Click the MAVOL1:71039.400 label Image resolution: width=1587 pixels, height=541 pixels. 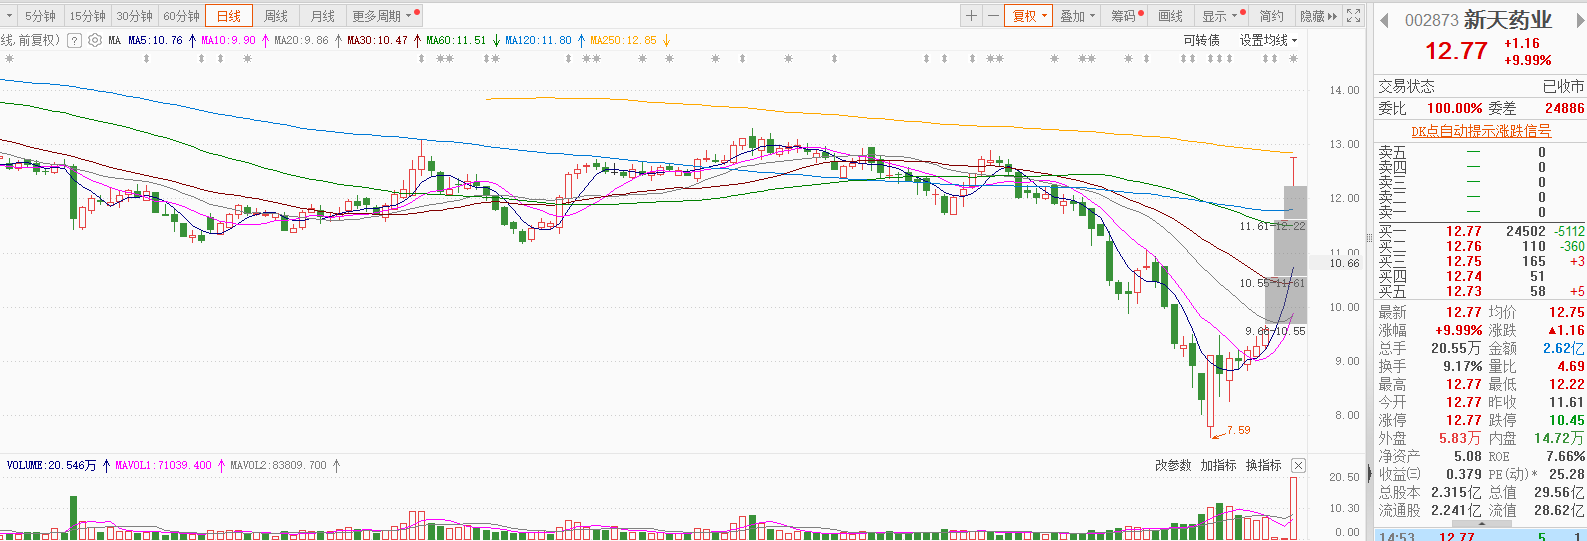point(163,465)
